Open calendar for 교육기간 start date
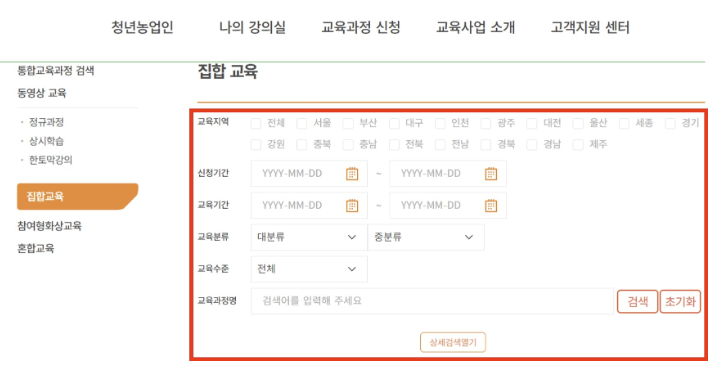Image resolution: width=725 pixels, height=372 pixels. (x=352, y=206)
